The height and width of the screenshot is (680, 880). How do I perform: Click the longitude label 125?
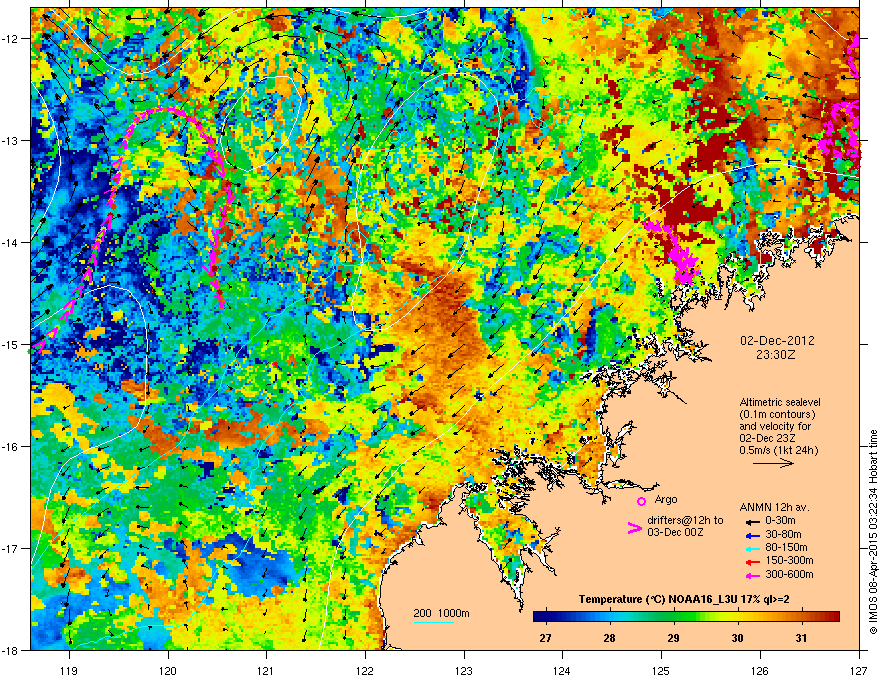[x=661, y=671]
